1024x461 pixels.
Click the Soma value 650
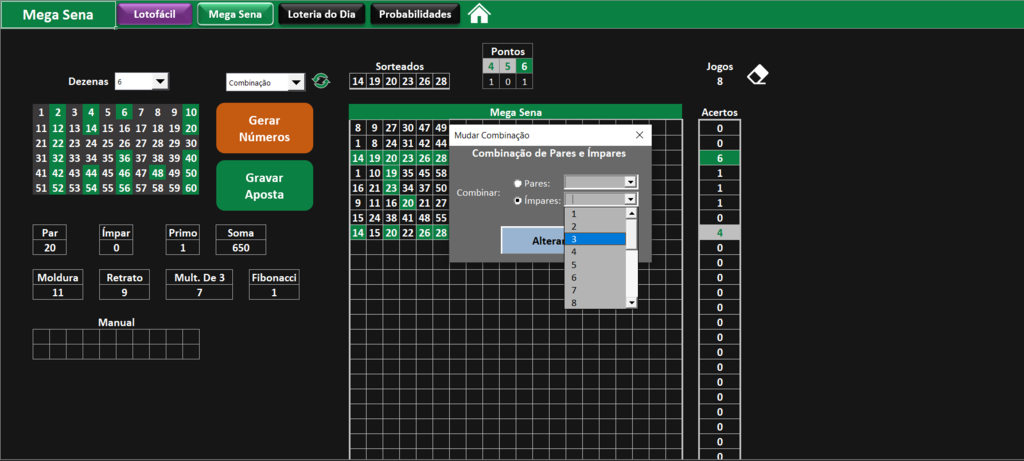[x=242, y=247]
